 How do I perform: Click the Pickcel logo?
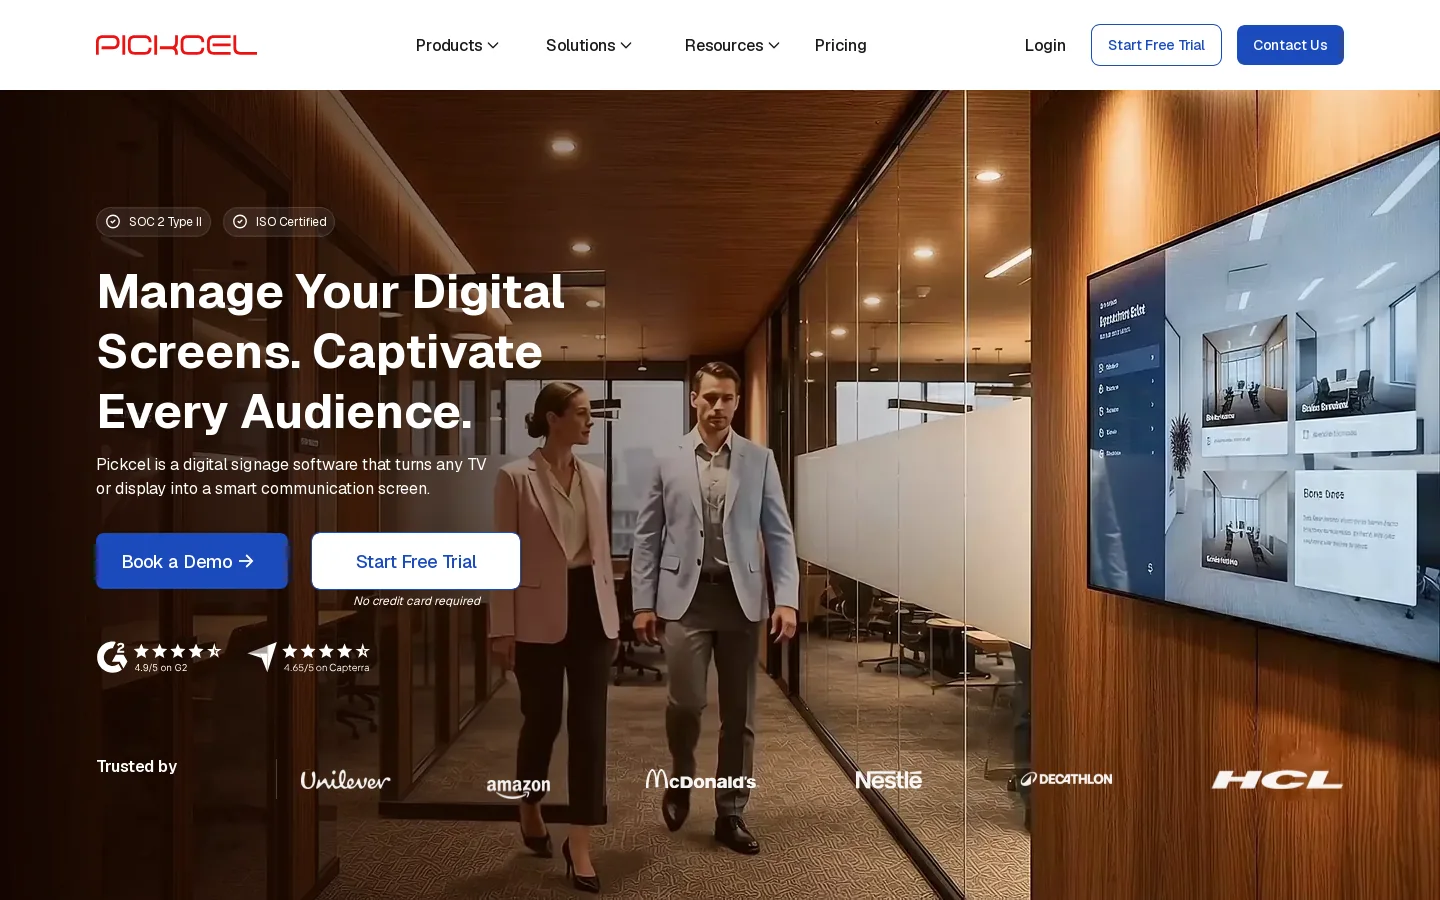pos(176,45)
